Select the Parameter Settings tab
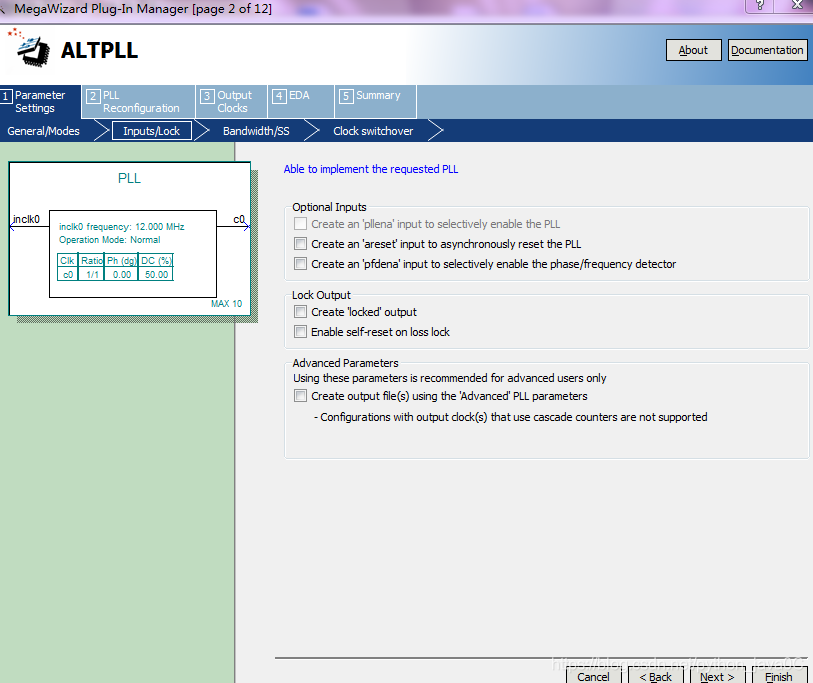Screen dimensions: 813x683 pyautogui.click(x=40, y=102)
